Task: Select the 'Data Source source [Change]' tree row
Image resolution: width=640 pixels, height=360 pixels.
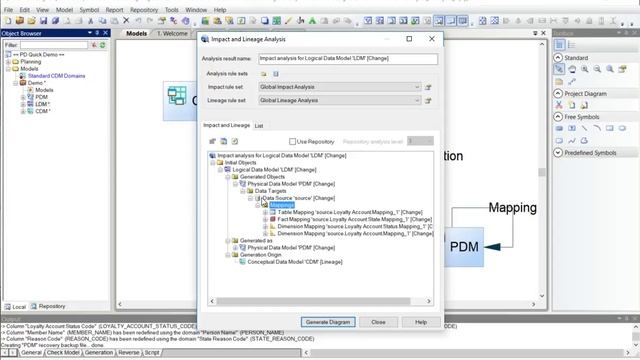Action: coord(298,198)
